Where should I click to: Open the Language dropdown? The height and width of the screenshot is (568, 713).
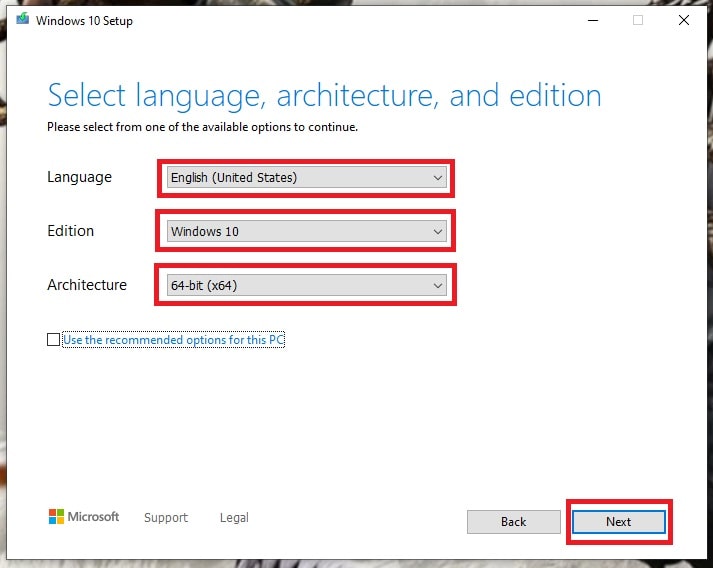306,177
